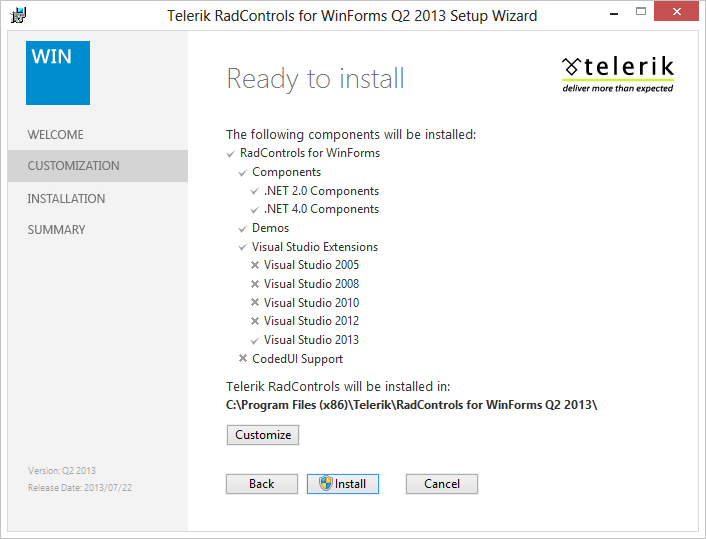The width and height of the screenshot is (706, 539).
Task: Click the 'Demos' list entry
Action: (270, 228)
